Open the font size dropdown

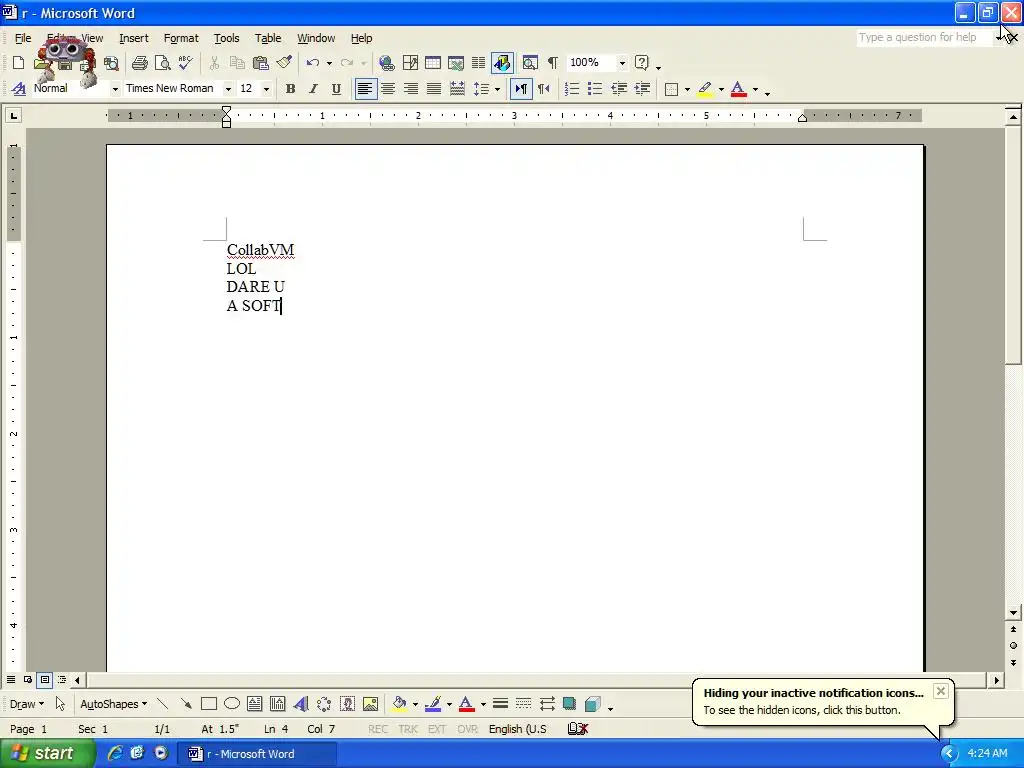(266, 89)
